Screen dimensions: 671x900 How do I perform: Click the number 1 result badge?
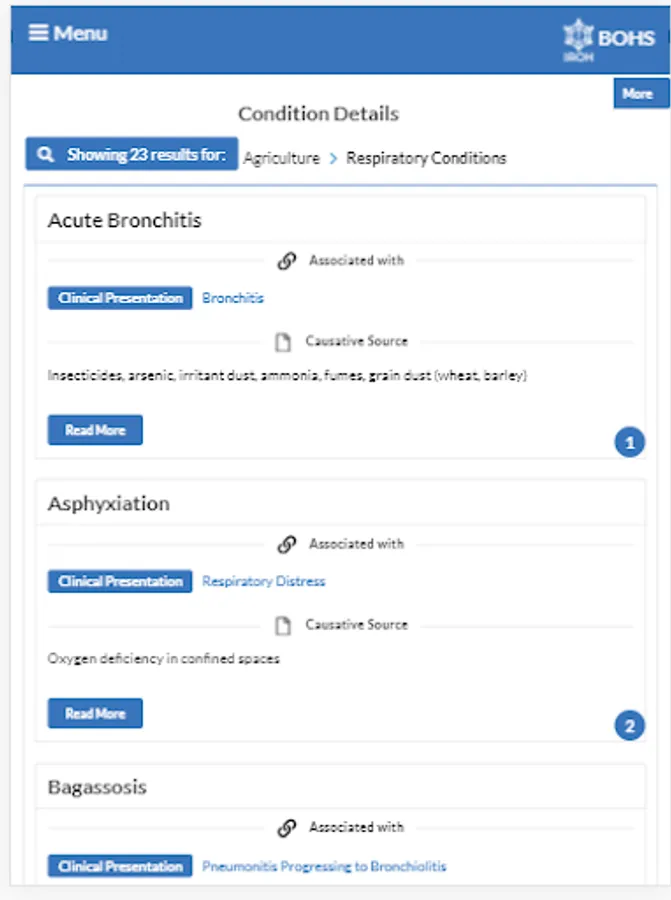(x=629, y=442)
